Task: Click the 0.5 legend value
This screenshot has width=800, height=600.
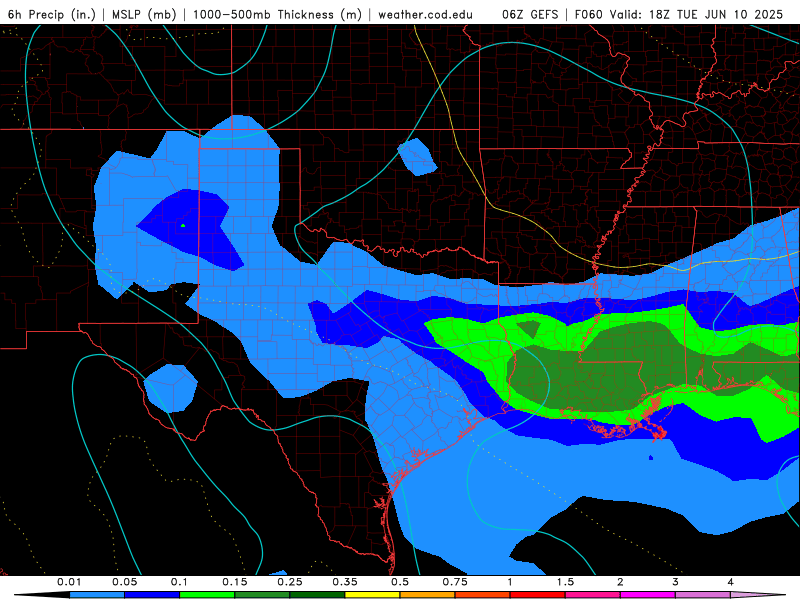Action: point(400,582)
